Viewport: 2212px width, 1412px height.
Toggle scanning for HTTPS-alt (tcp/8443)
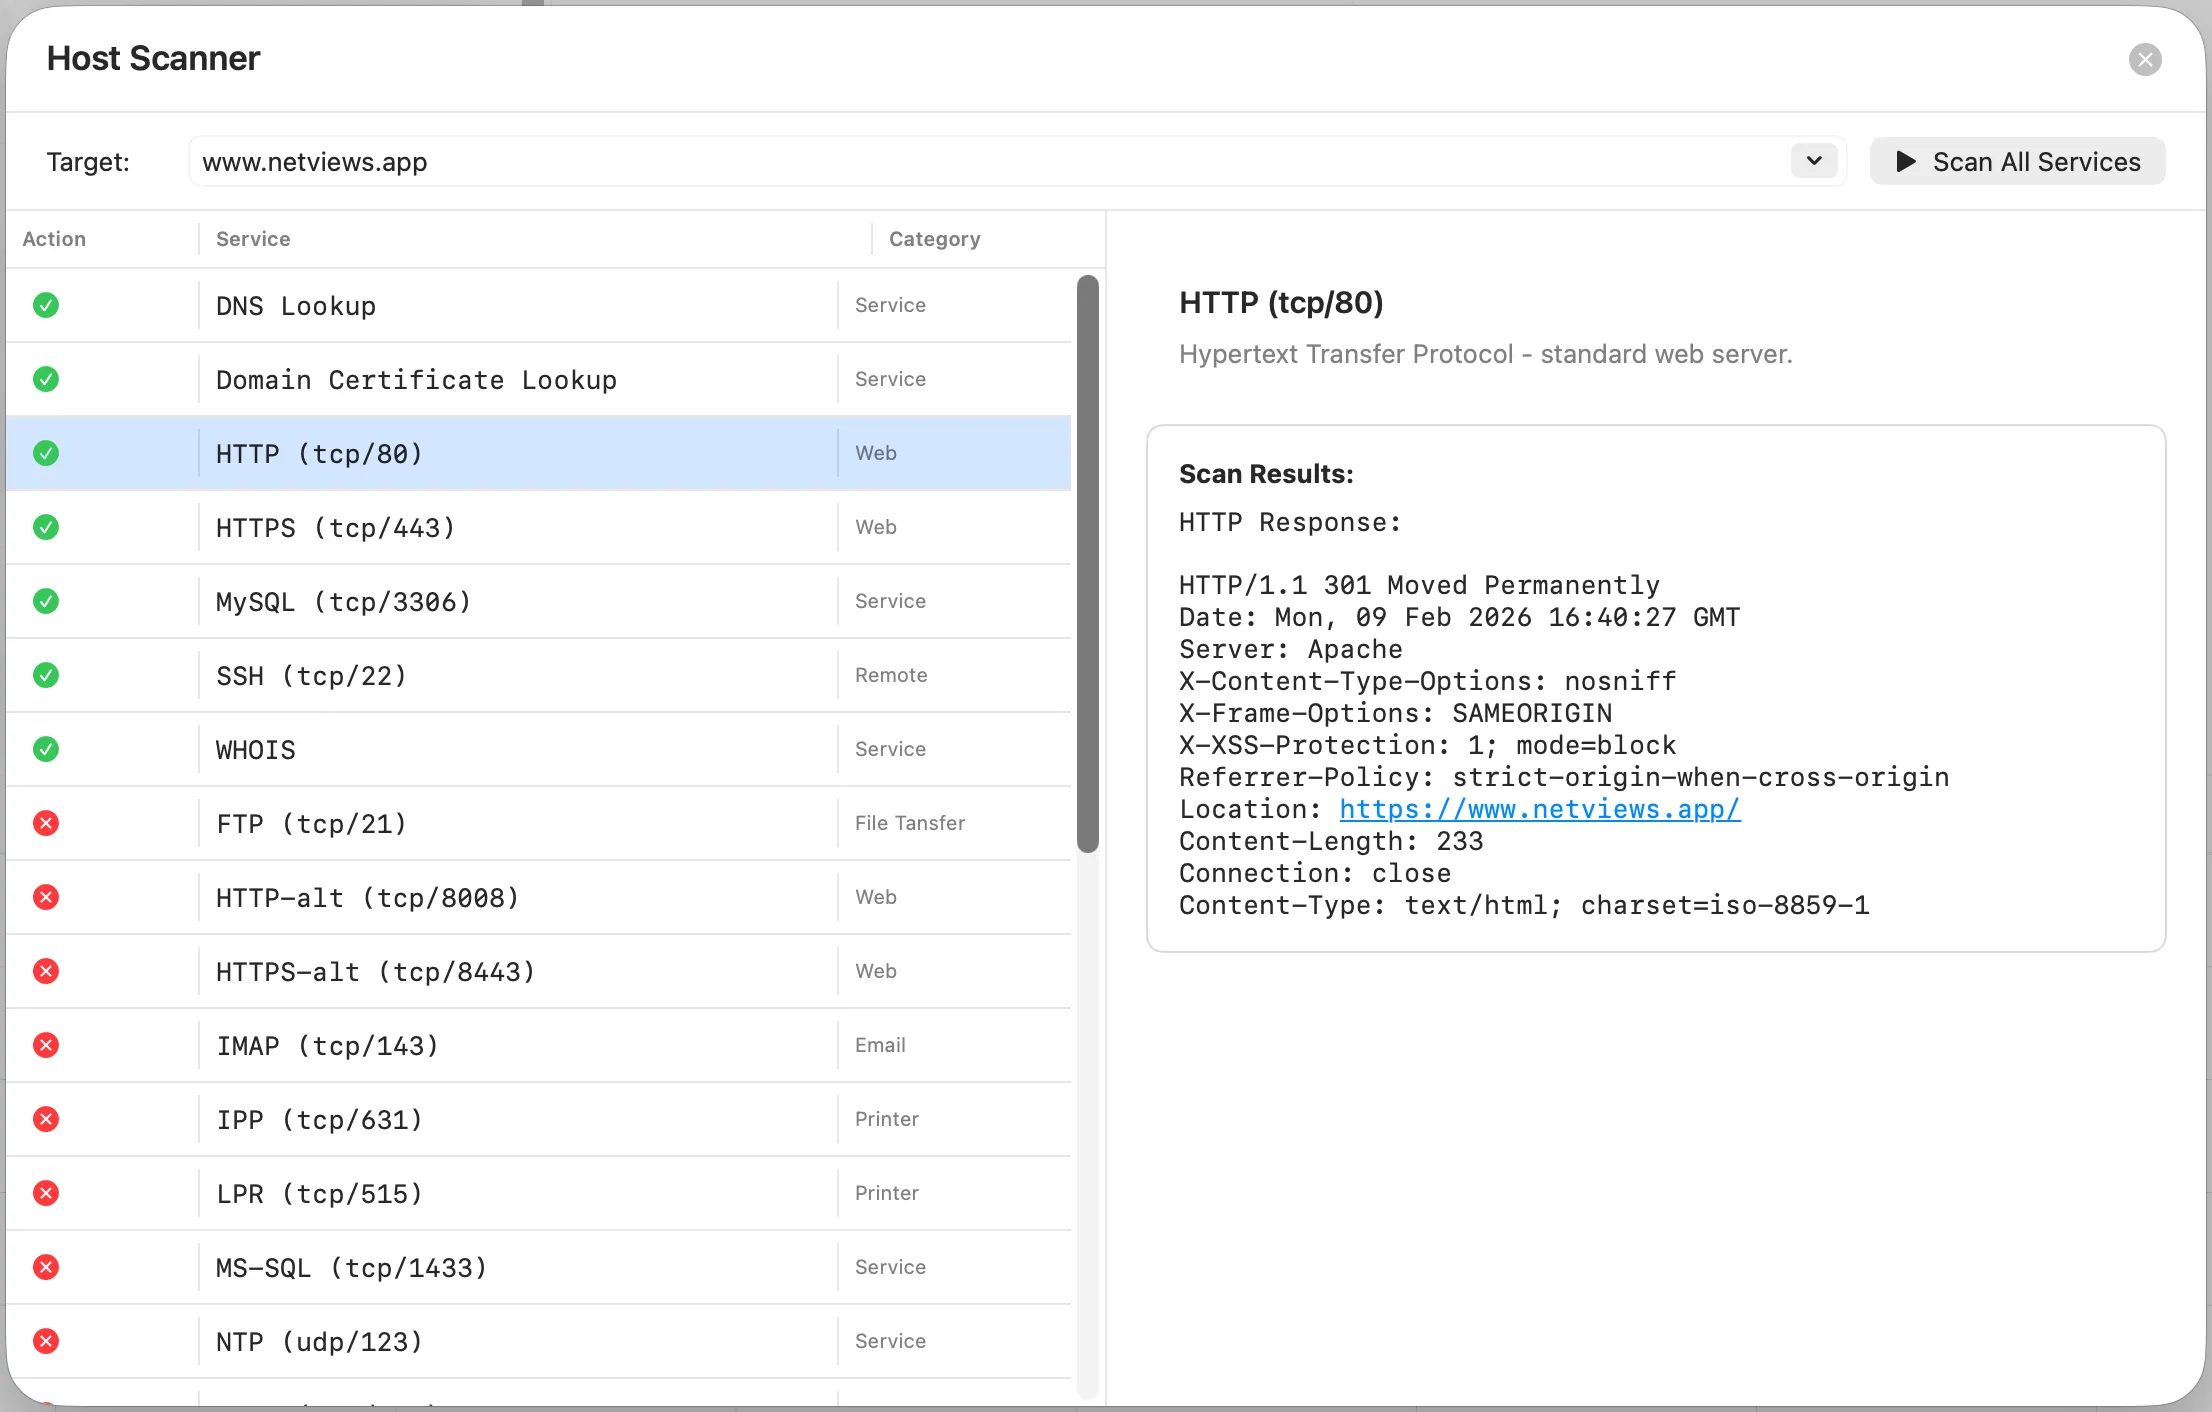[46, 971]
